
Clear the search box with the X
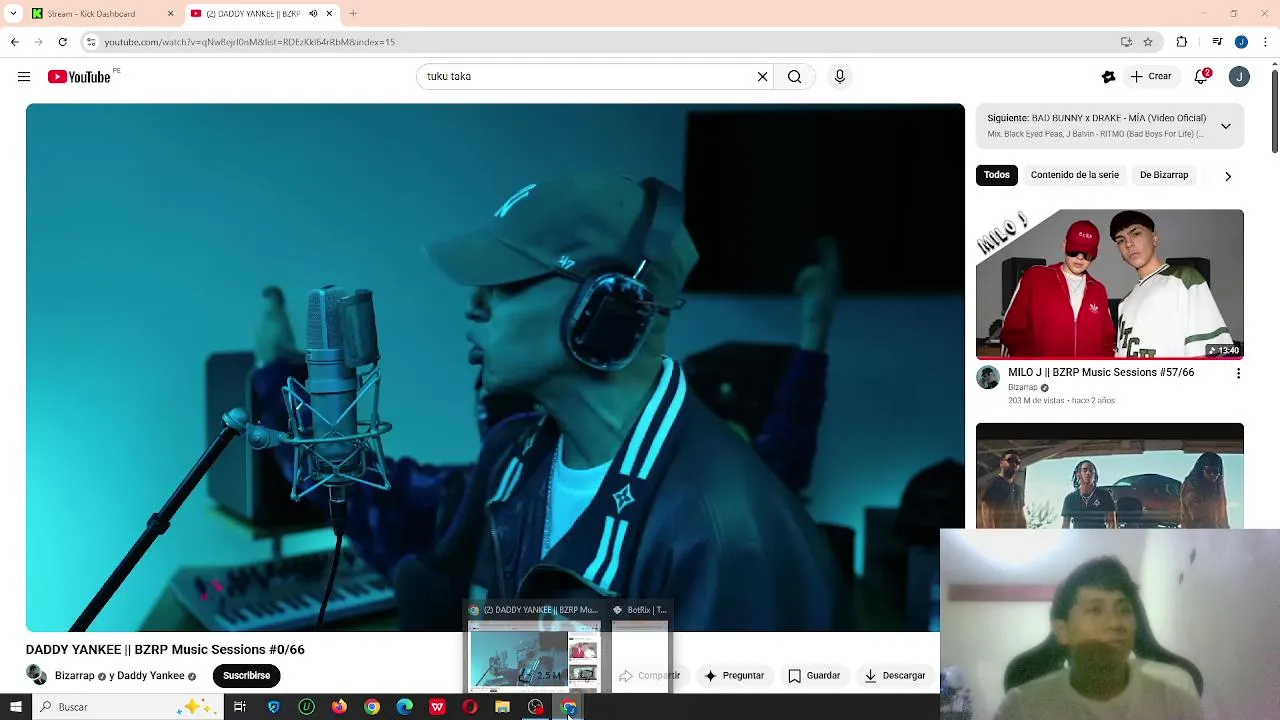762,77
